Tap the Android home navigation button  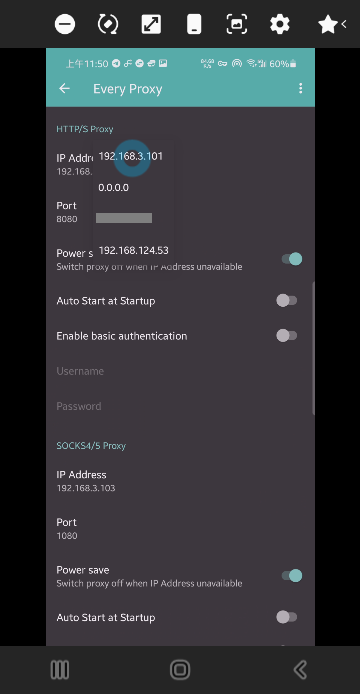[180, 670]
